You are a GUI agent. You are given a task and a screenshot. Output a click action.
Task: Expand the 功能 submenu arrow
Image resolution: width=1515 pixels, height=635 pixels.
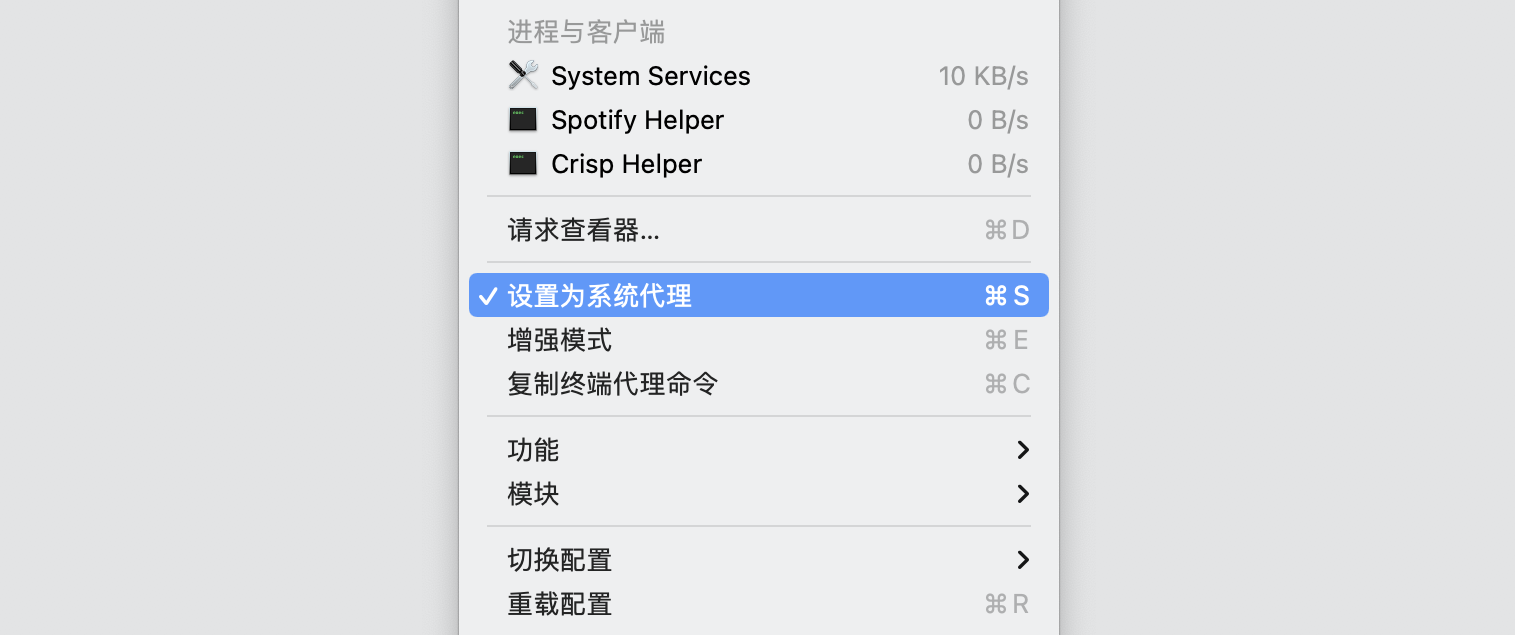pyautogui.click(x=1022, y=450)
